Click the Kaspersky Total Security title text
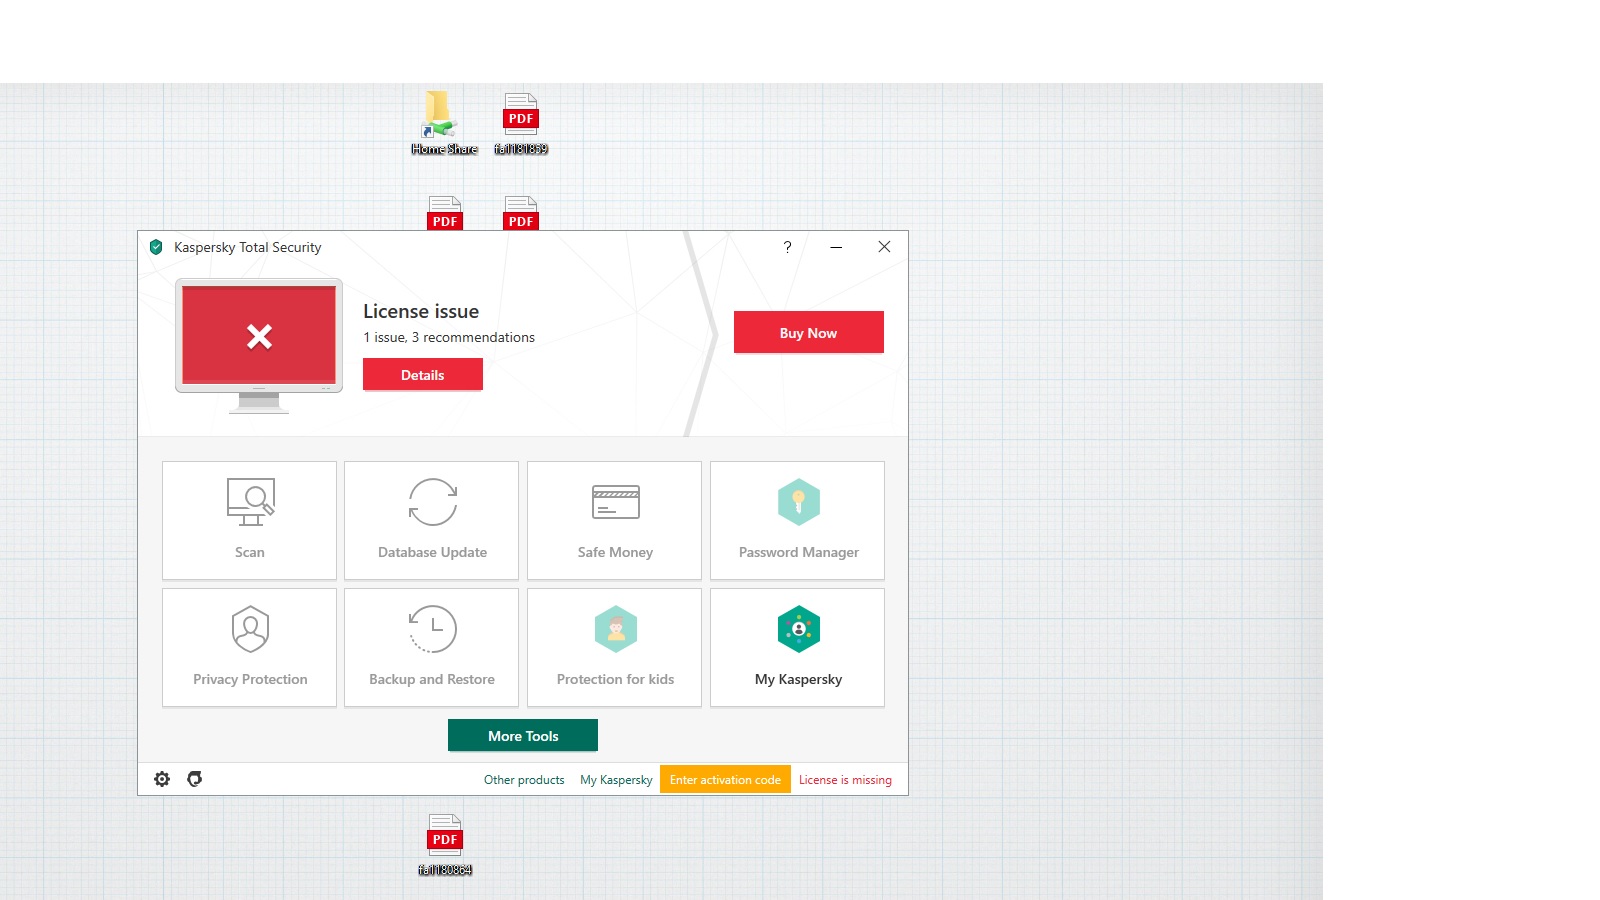The image size is (1600, 900). coord(248,247)
